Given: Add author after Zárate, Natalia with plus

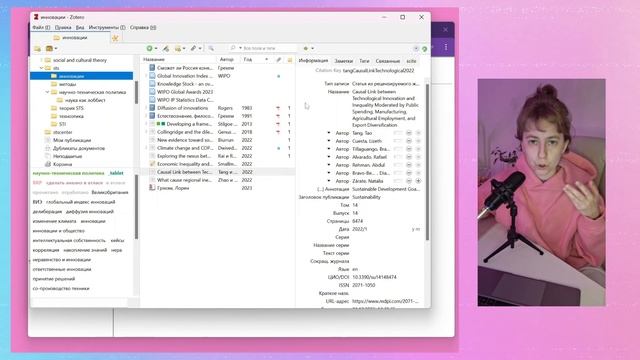Looking at the screenshot, I should 418,181.
